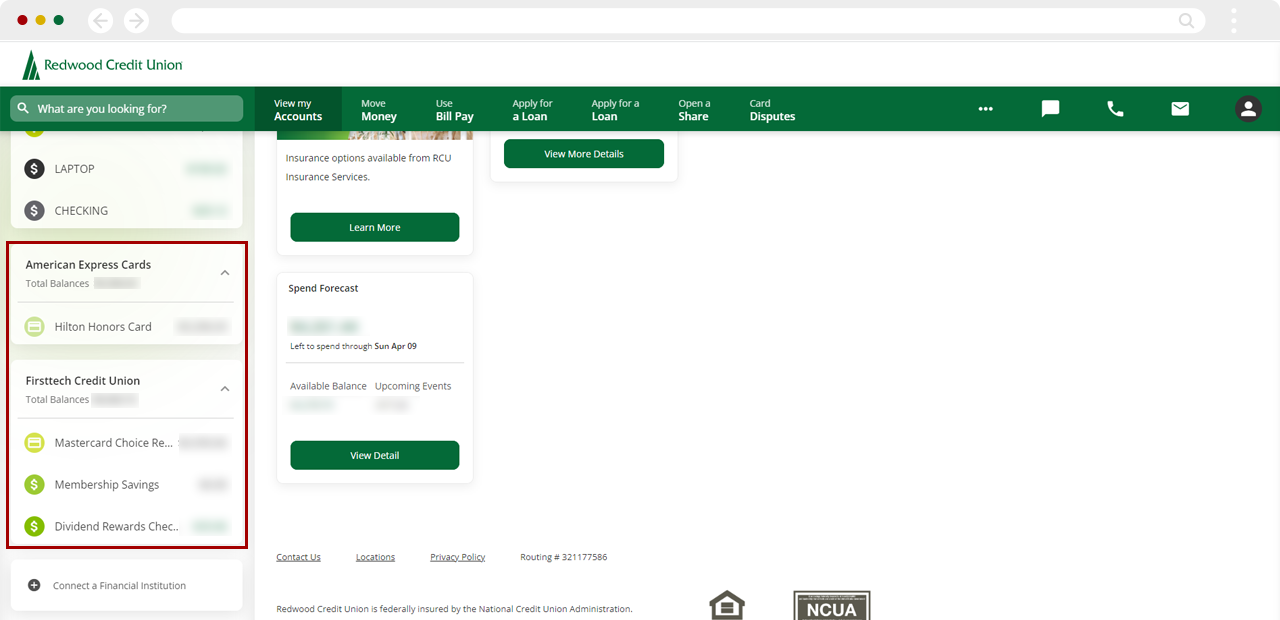Click the plus icon for Connect a Financial Institution
1280x620 pixels.
click(x=34, y=586)
